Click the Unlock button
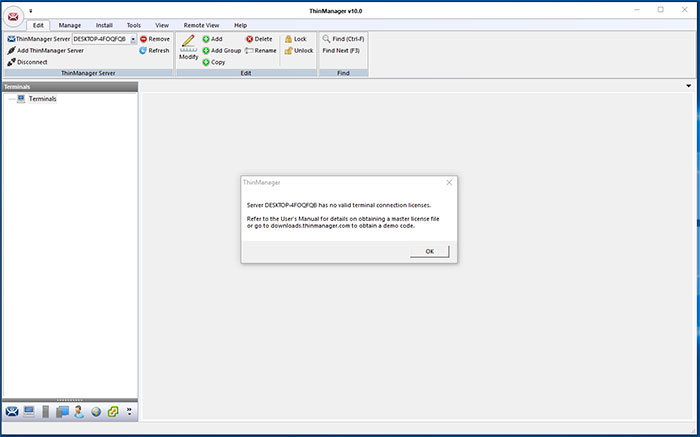The image size is (700, 437). pyautogui.click(x=299, y=50)
